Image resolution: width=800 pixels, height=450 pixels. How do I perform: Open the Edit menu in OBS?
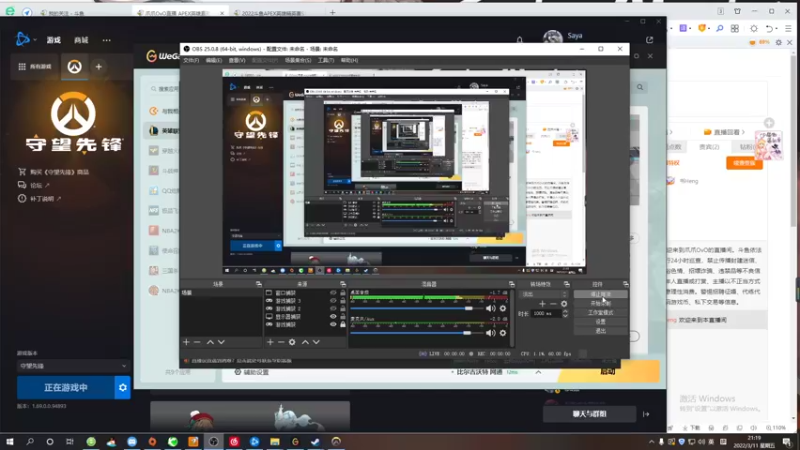[x=213, y=60]
